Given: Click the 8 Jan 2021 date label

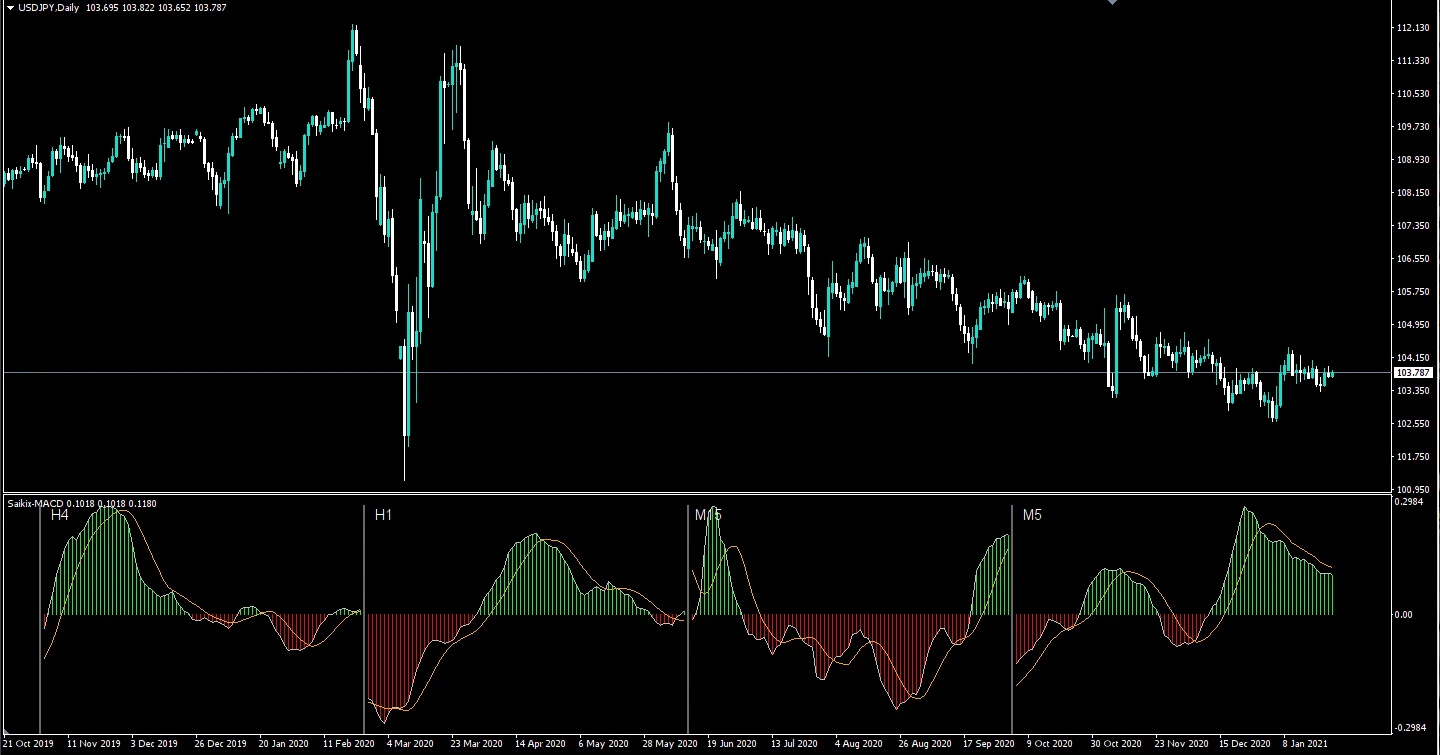Looking at the screenshot, I should [1303, 744].
